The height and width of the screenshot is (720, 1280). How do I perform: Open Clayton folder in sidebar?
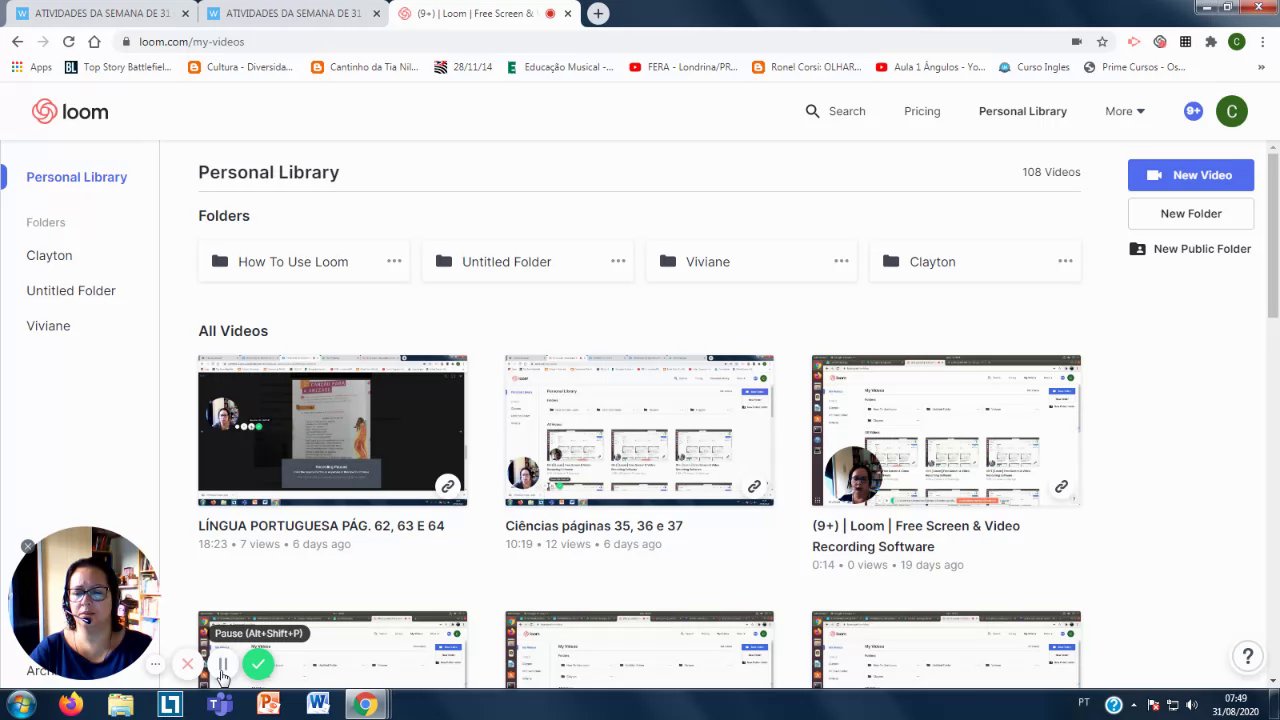coord(49,255)
